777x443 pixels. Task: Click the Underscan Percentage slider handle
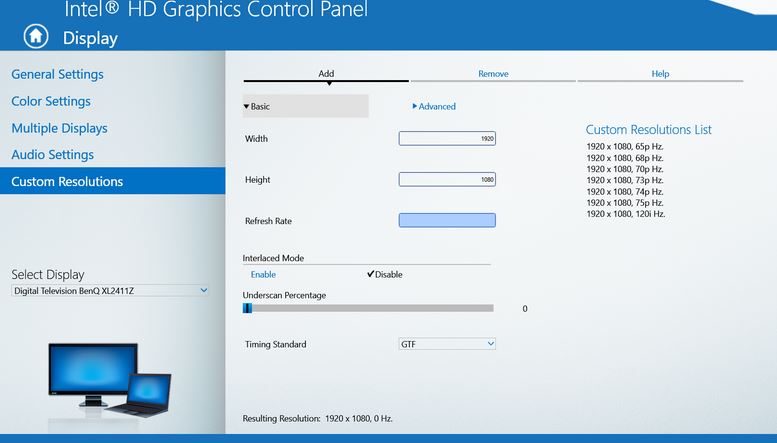click(247, 308)
